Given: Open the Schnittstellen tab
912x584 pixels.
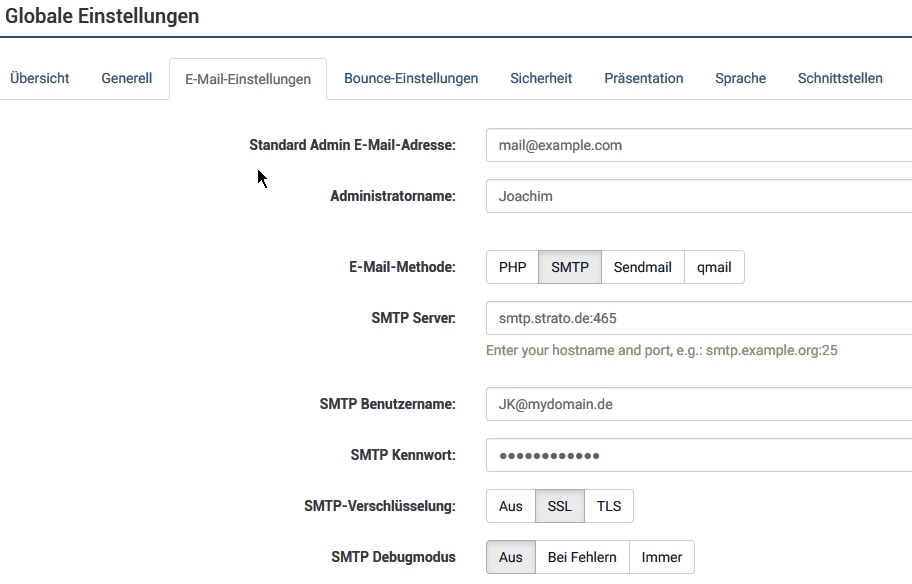Looking at the screenshot, I should click(x=840, y=78).
